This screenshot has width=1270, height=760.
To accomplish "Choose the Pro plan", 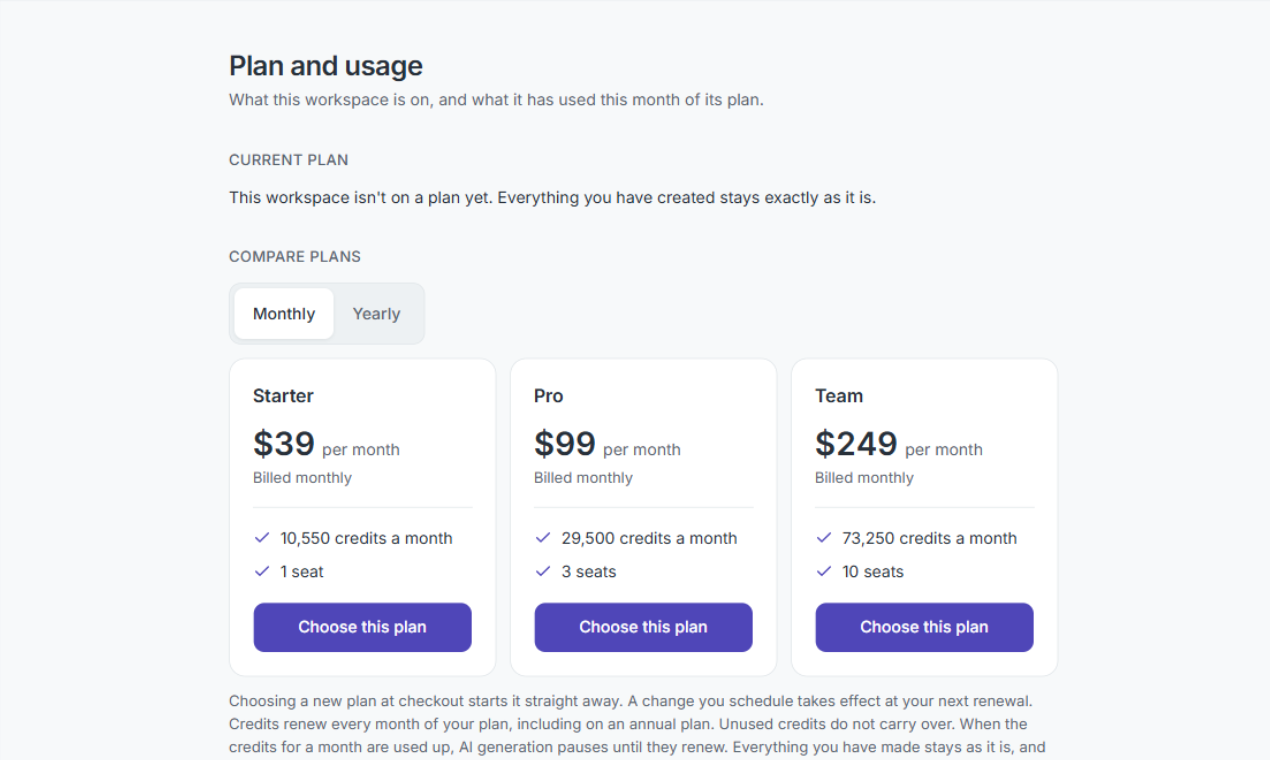I will point(643,627).
